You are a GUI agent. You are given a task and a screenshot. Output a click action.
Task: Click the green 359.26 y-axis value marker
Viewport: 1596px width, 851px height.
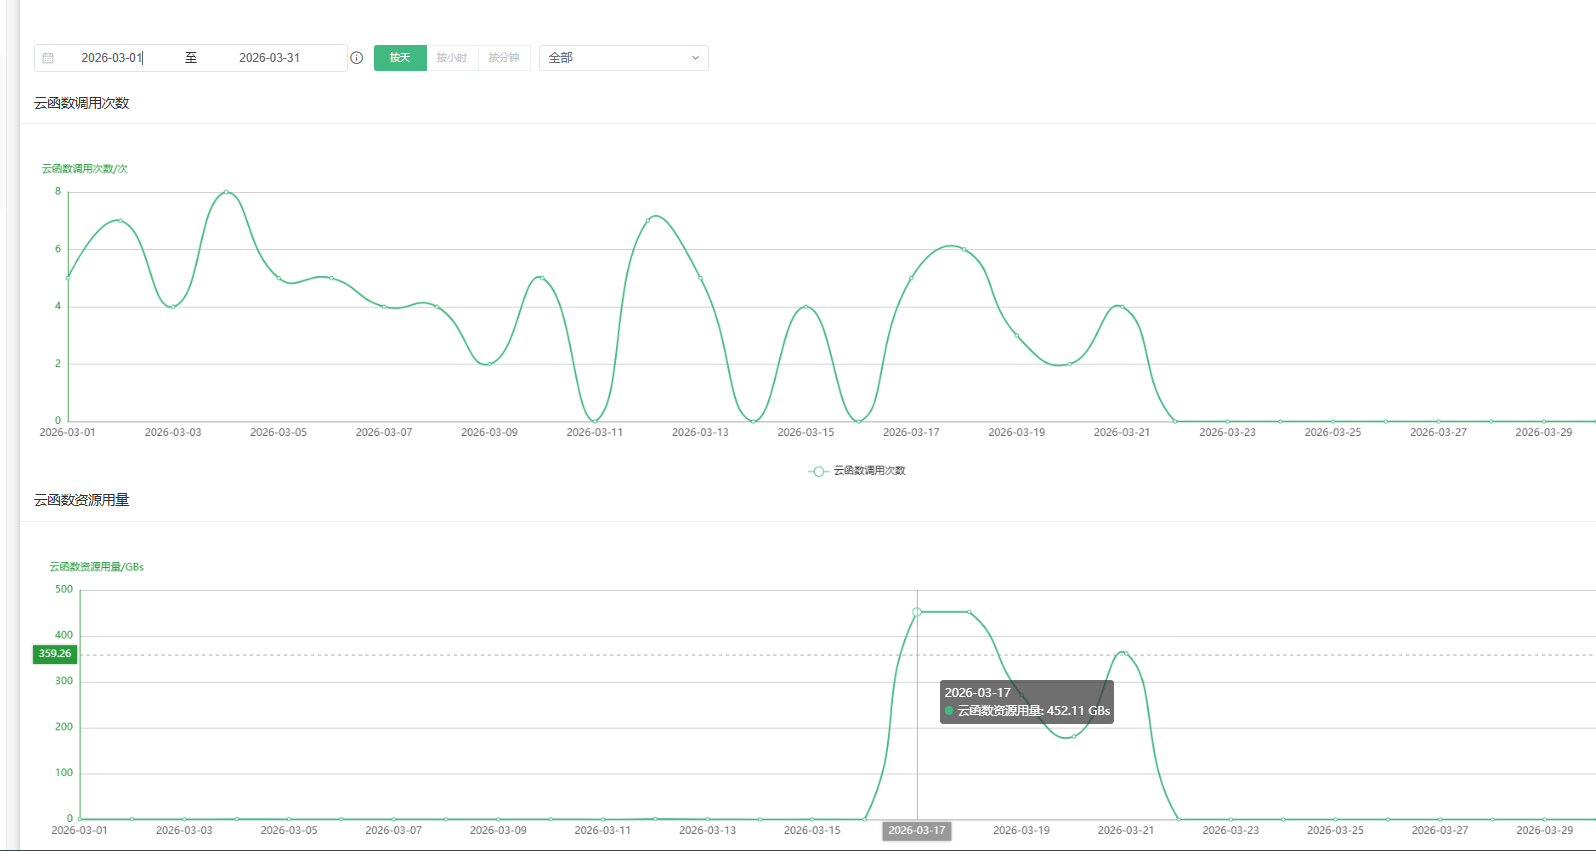[55, 654]
